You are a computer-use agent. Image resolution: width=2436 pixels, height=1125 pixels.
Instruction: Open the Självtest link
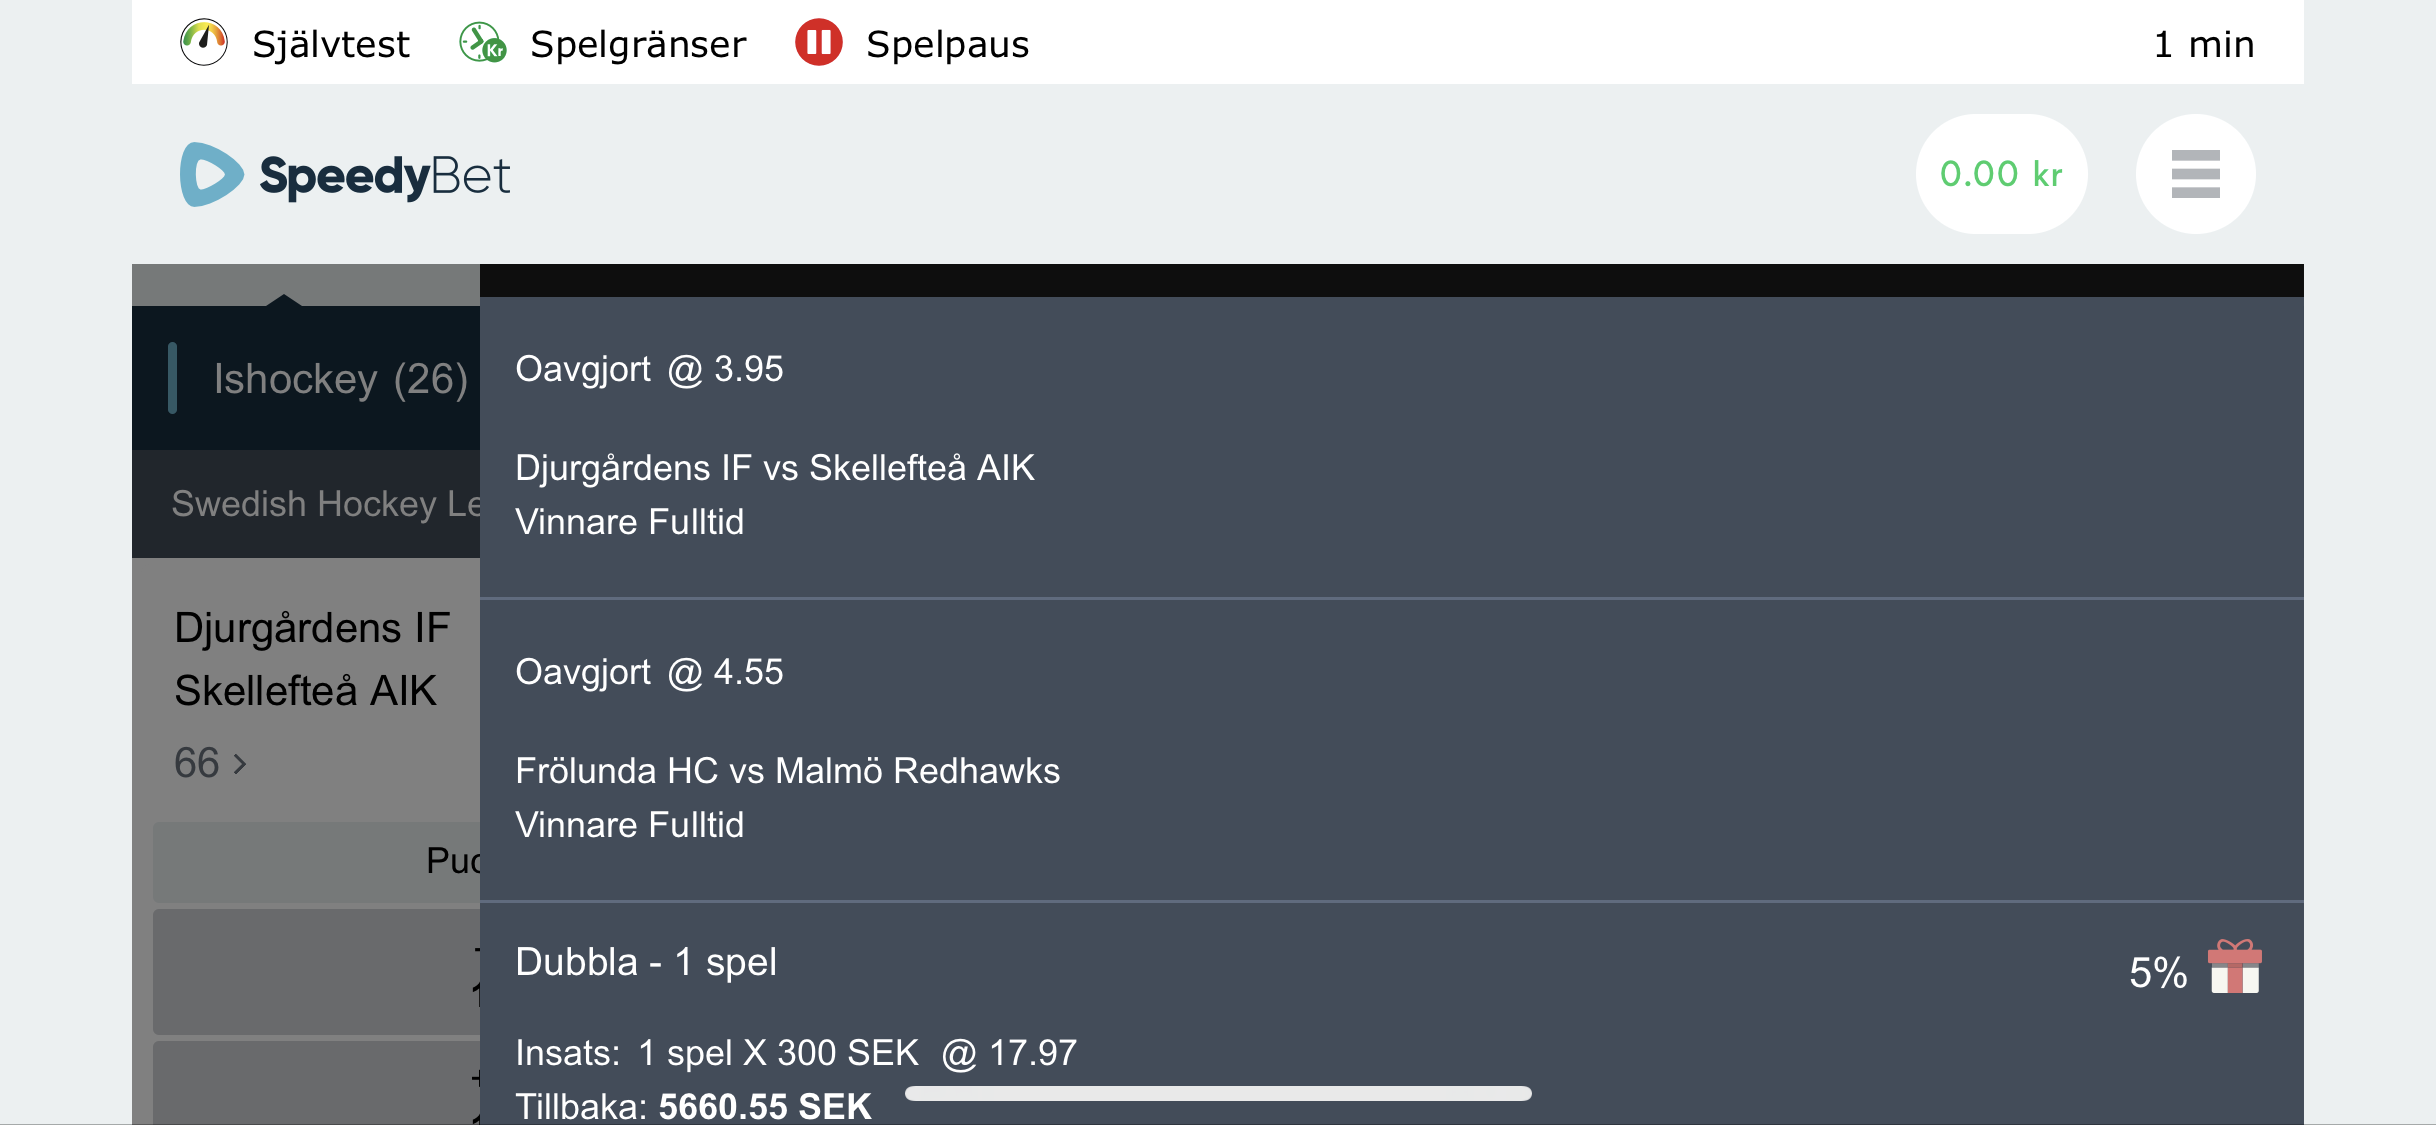331,44
